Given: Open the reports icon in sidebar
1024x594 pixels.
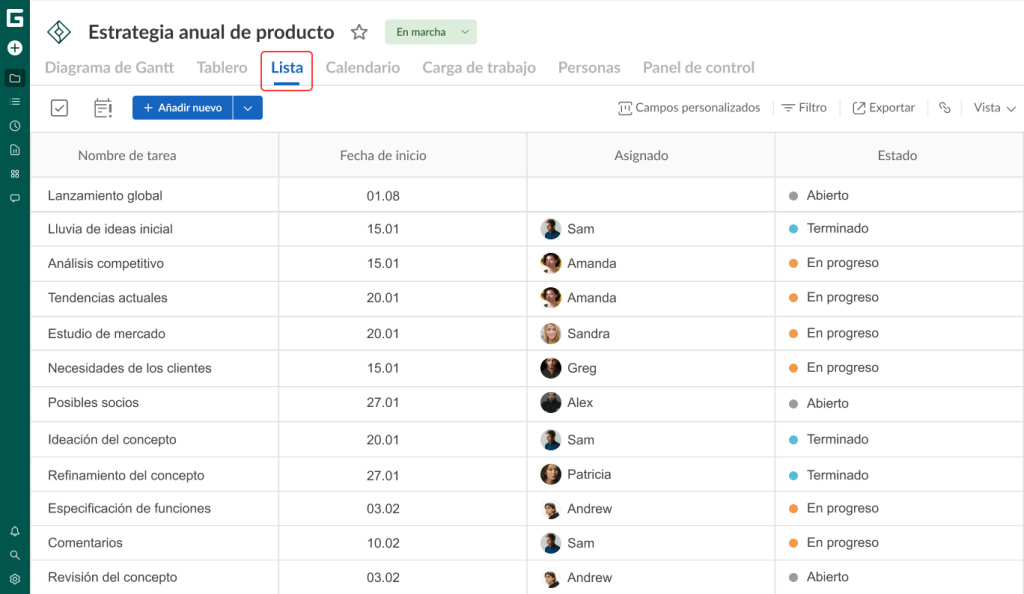Looking at the screenshot, I should pos(14,150).
